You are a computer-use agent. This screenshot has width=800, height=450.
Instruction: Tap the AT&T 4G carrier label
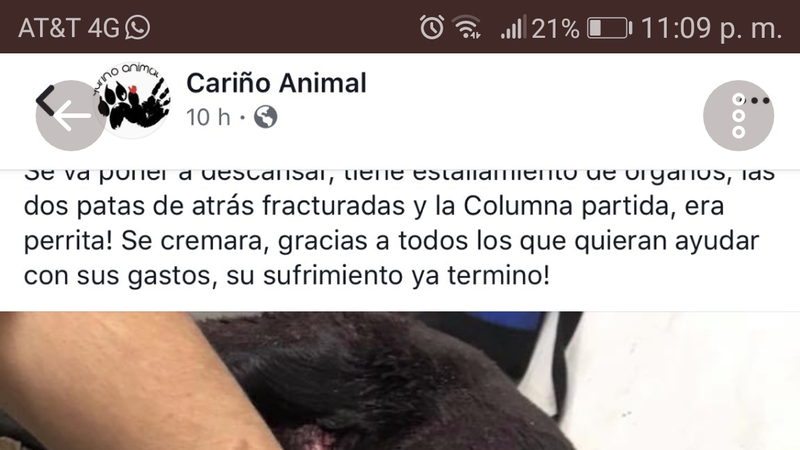click(x=69, y=28)
